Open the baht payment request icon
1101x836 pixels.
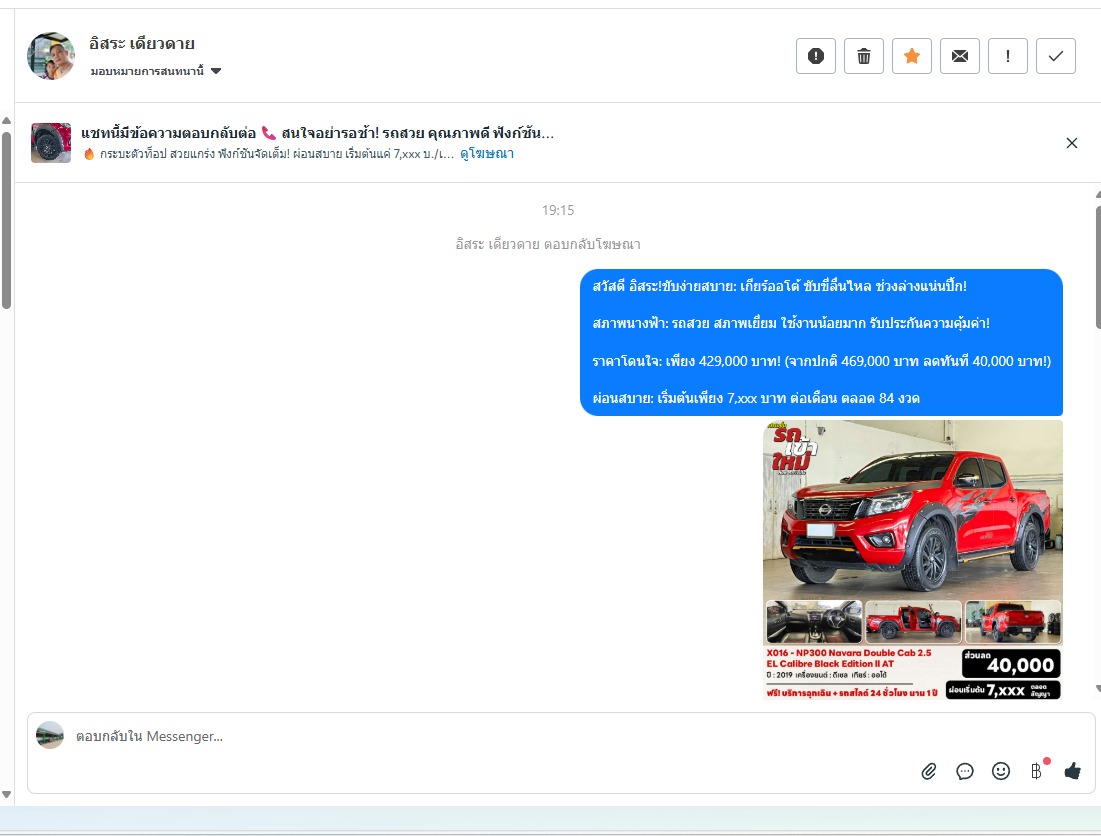coord(1037,771)
